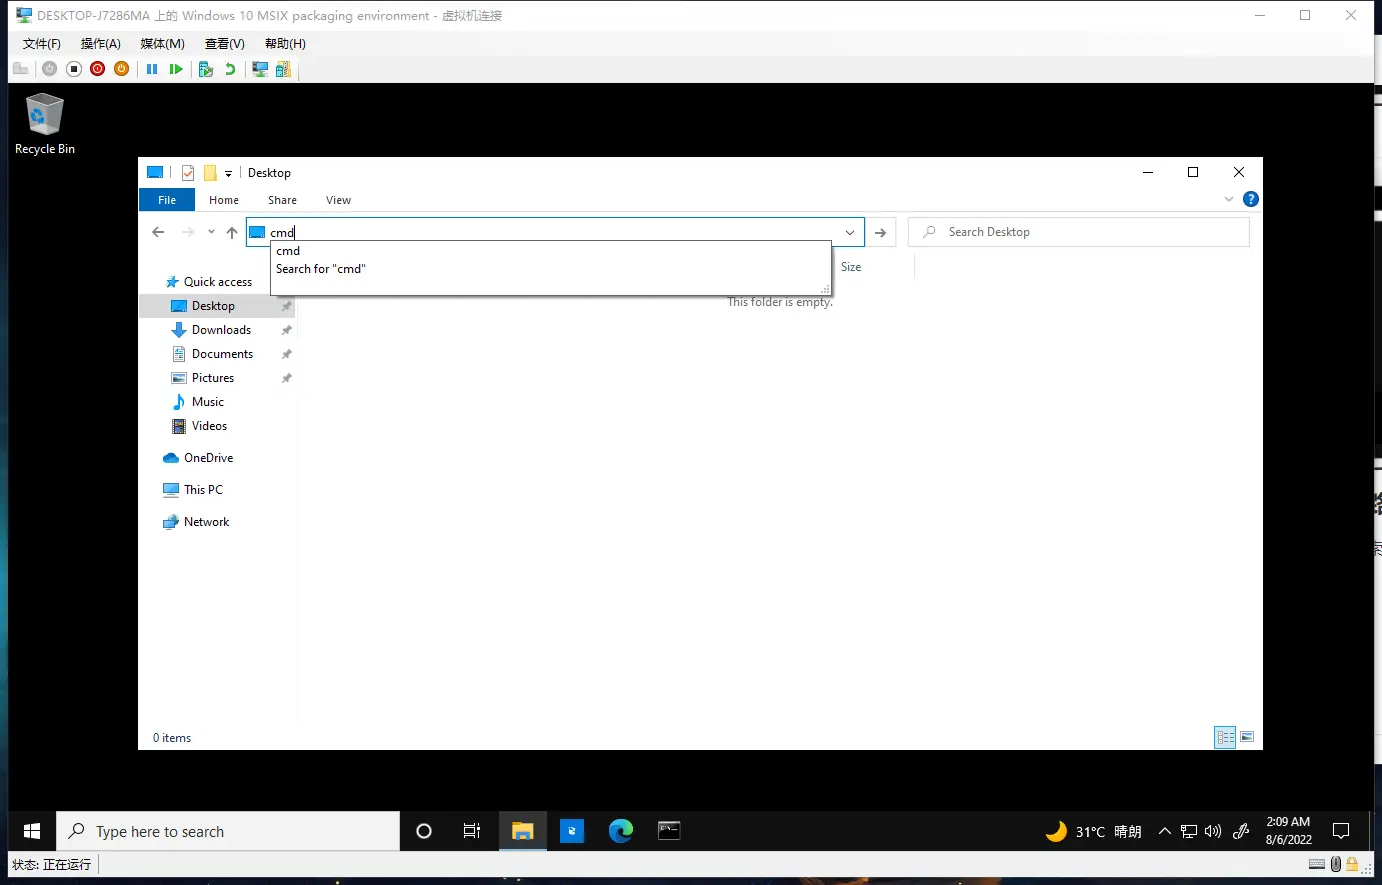The width and height of the screenshot is (1382, 885).
Task: Click the volume speaker tray icon
Action: pyautogui.click(x=1213, y=832)
